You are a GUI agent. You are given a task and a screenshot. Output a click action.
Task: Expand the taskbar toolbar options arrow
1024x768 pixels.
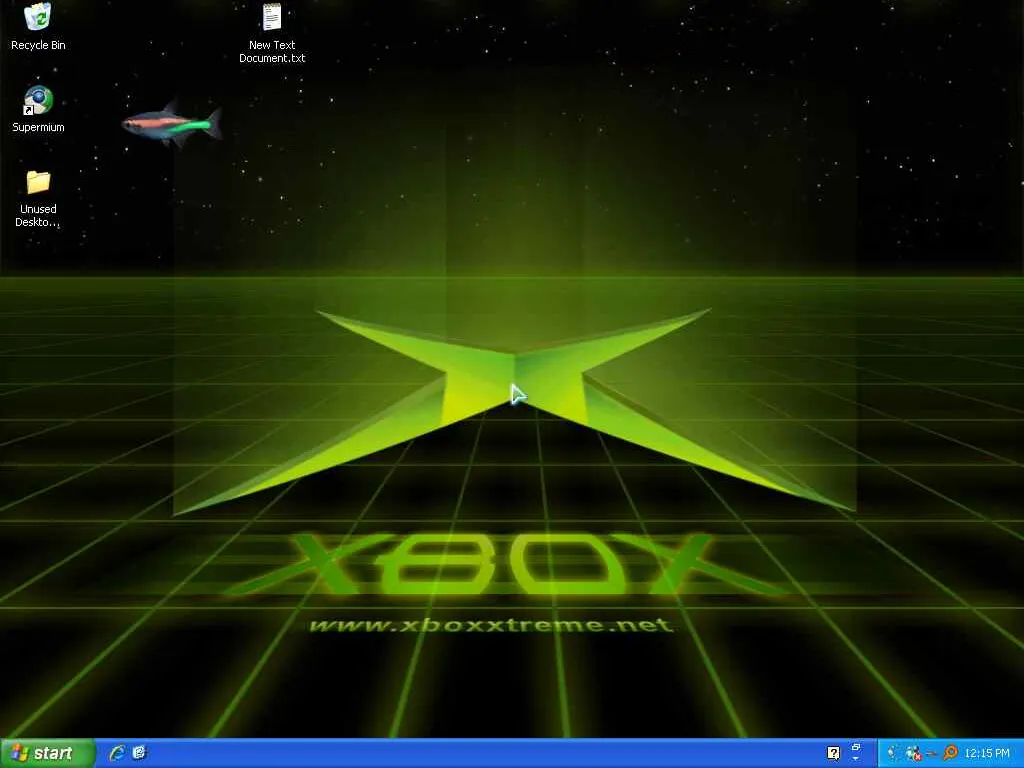(856, 759)
